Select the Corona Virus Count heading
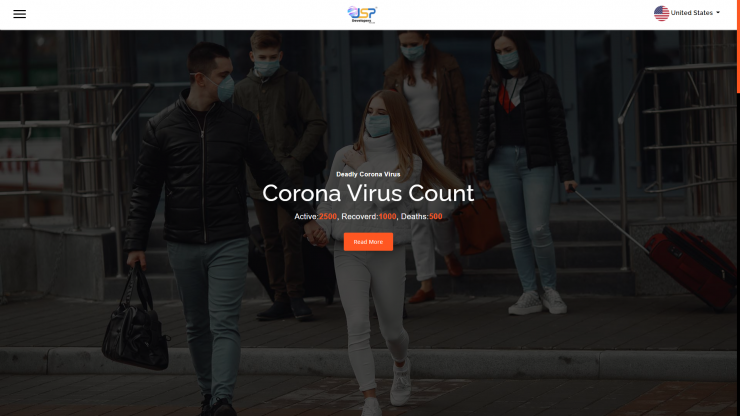Image resolution: width=740 pixels, height=416 pixels. pos(368,193)
